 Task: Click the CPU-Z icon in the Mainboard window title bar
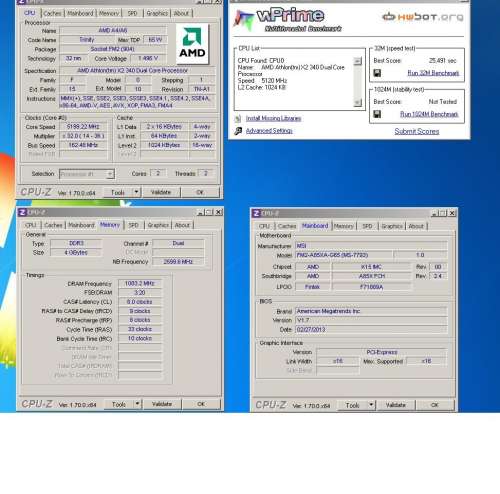[x=256, y=213]
